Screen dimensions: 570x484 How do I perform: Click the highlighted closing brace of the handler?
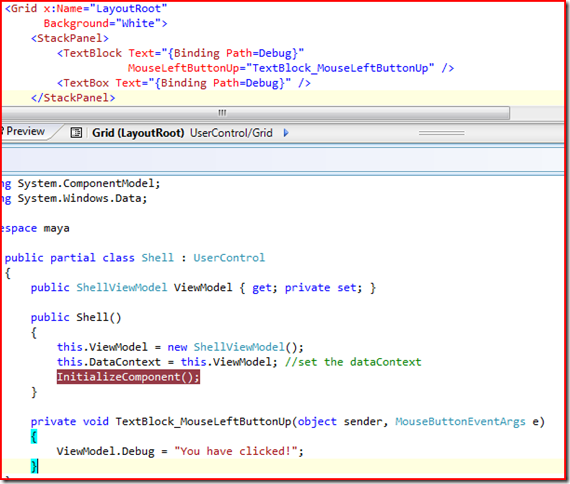[34, 466]
